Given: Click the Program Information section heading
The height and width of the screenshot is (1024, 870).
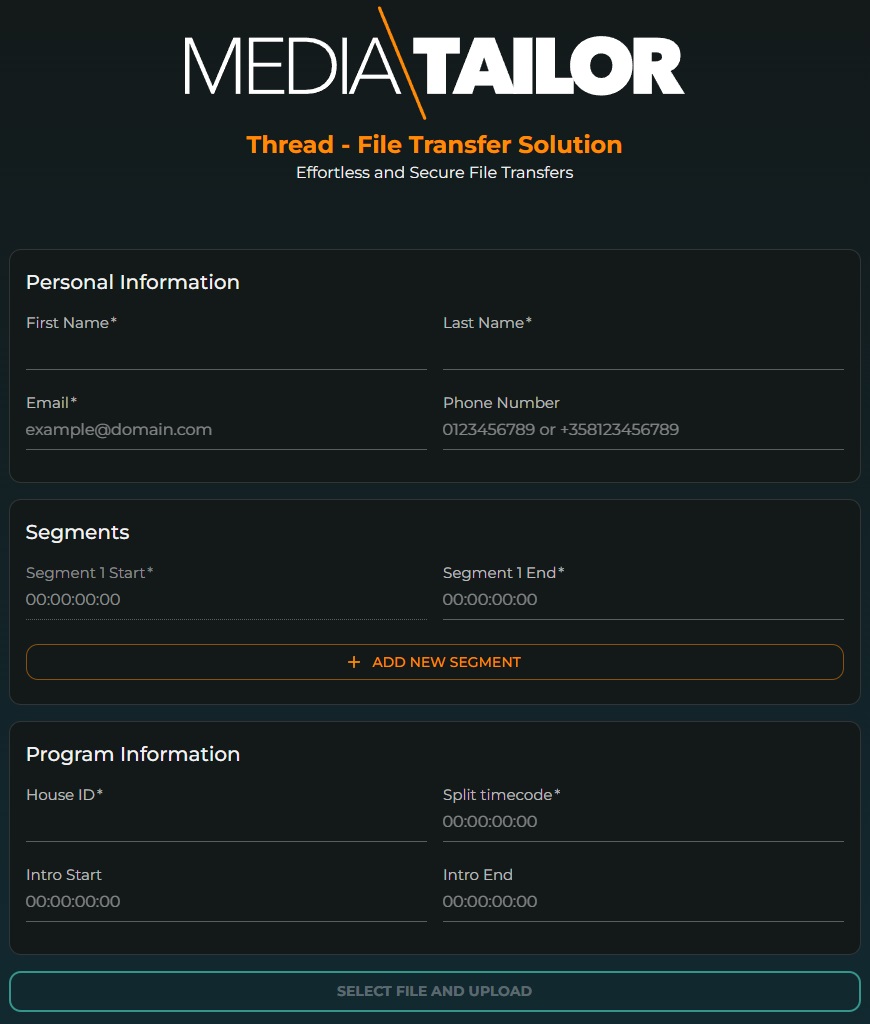Looking at the screenshot, I should point(133,754).
